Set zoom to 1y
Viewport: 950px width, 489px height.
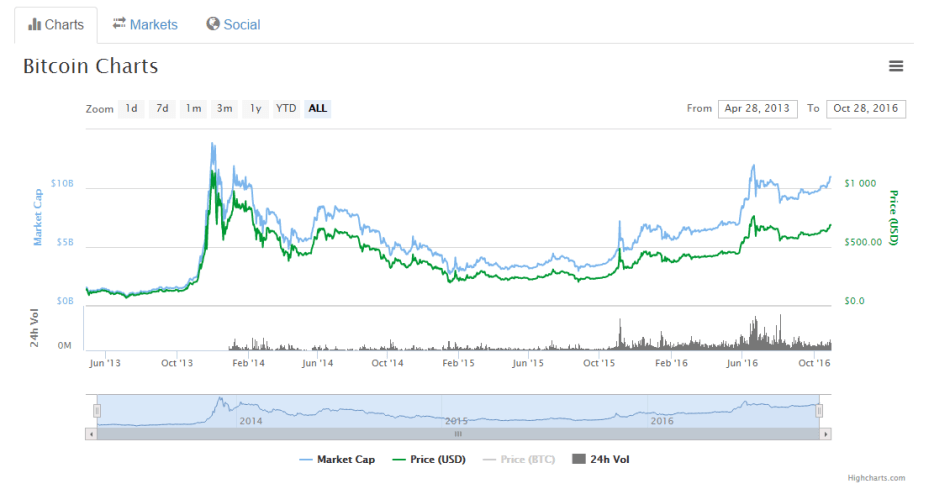click(255, 108)
